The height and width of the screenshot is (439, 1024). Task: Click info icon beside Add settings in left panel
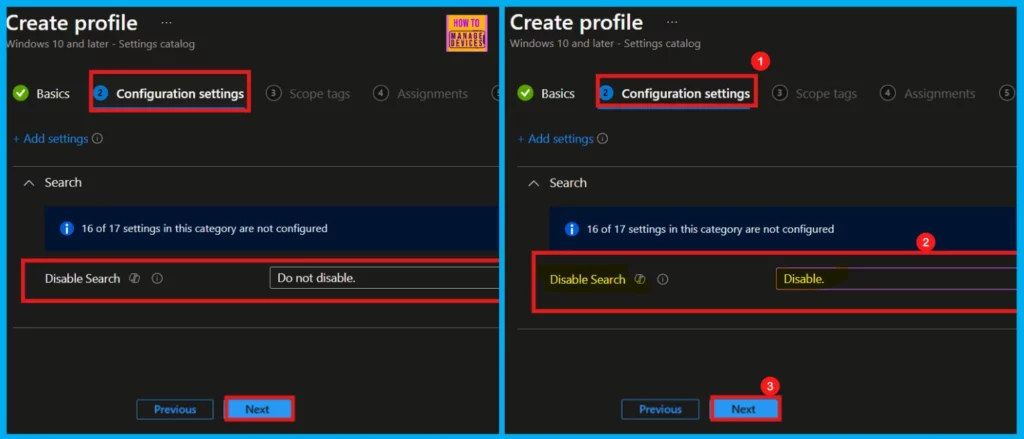pos(97,138)
